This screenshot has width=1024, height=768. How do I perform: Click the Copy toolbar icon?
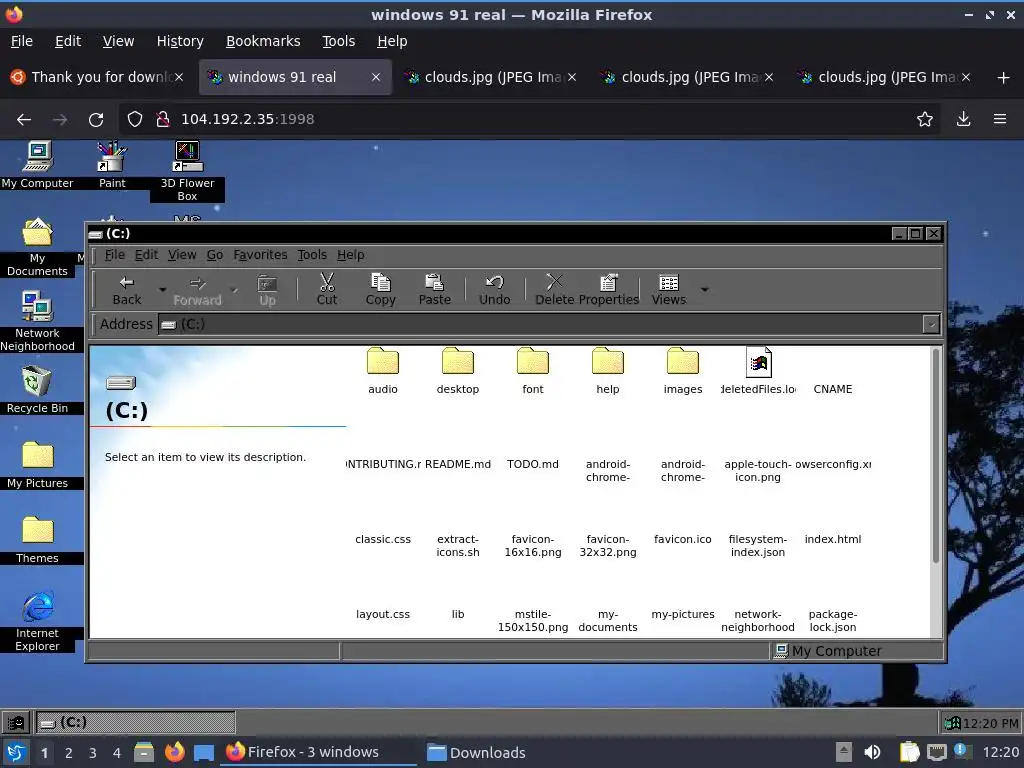[381, 282]
